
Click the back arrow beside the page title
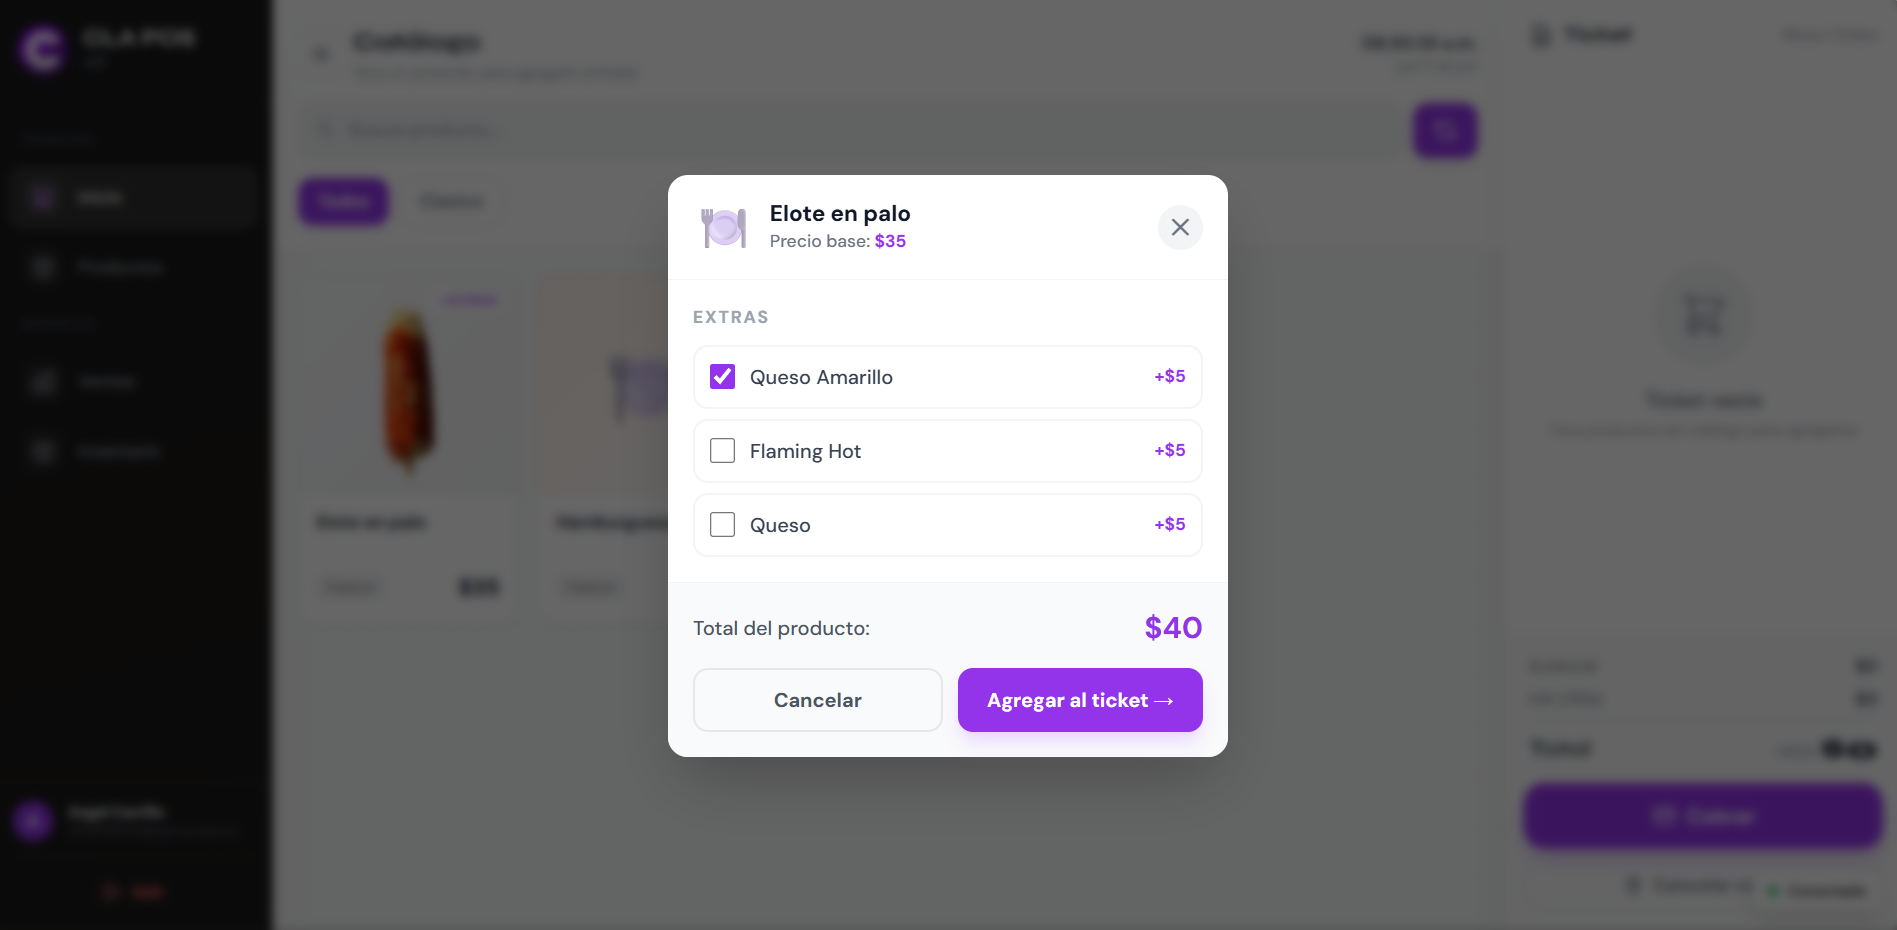(321, 54)
